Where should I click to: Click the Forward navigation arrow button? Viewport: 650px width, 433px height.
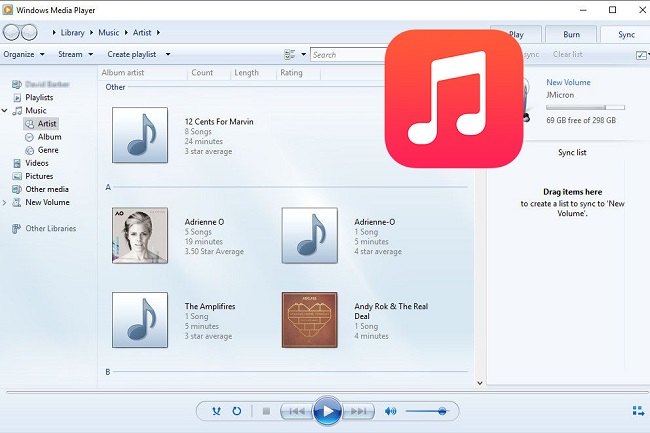[29, 32]
